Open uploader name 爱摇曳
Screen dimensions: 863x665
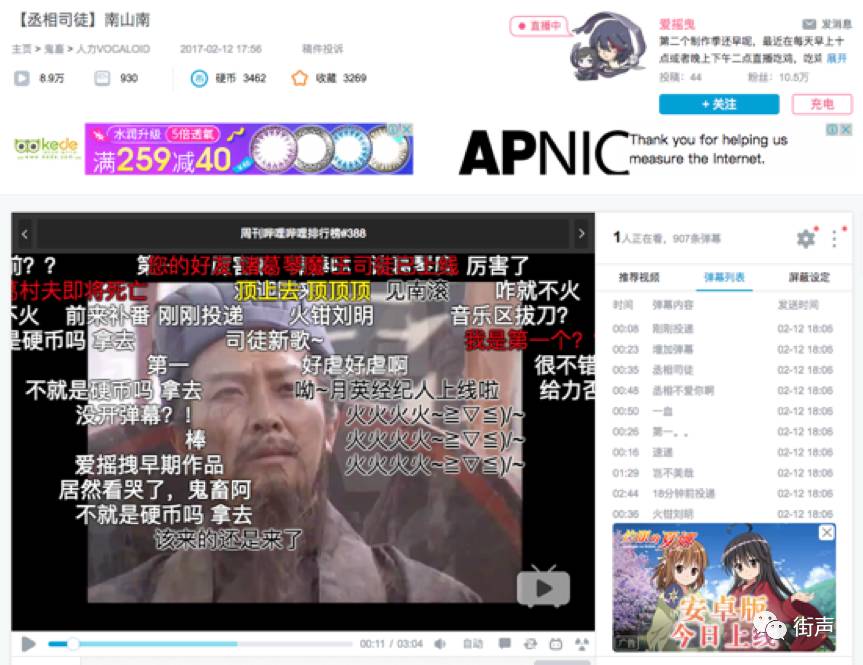678,24
